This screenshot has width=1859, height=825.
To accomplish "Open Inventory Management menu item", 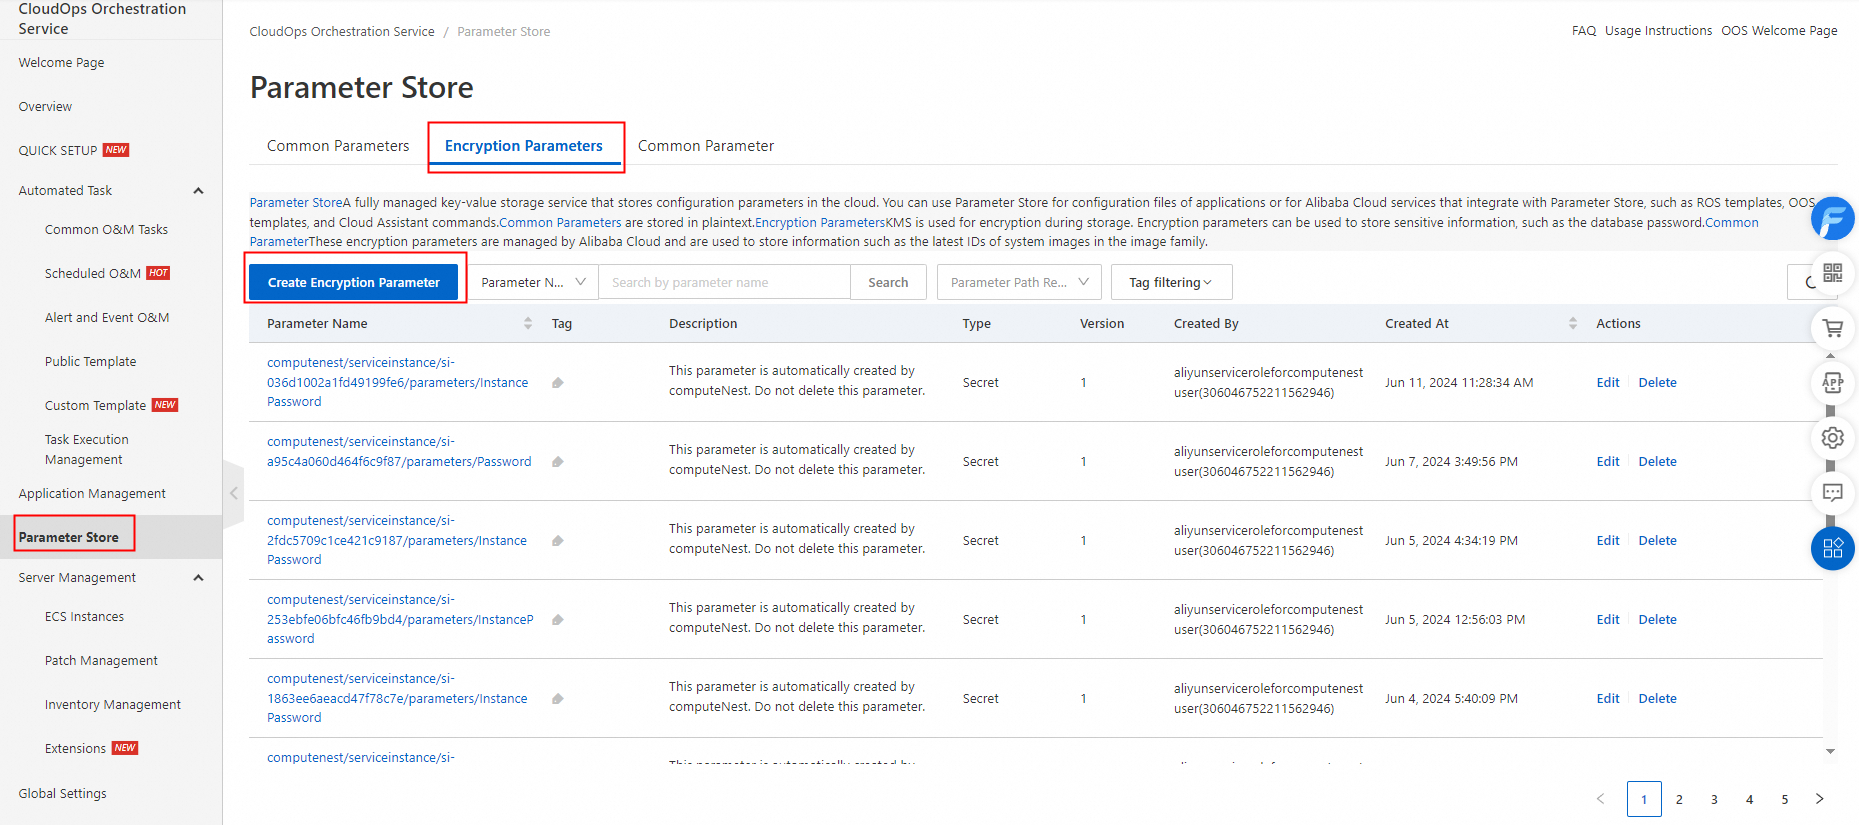I will [x=113, y=705].
